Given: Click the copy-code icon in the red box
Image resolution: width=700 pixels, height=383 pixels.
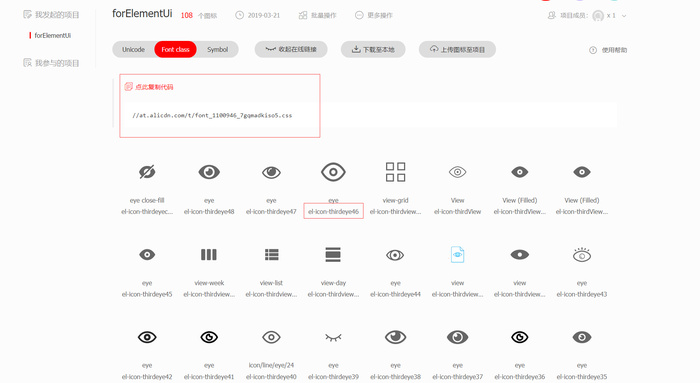Looking at the screenshot, I should coord(129,87).
